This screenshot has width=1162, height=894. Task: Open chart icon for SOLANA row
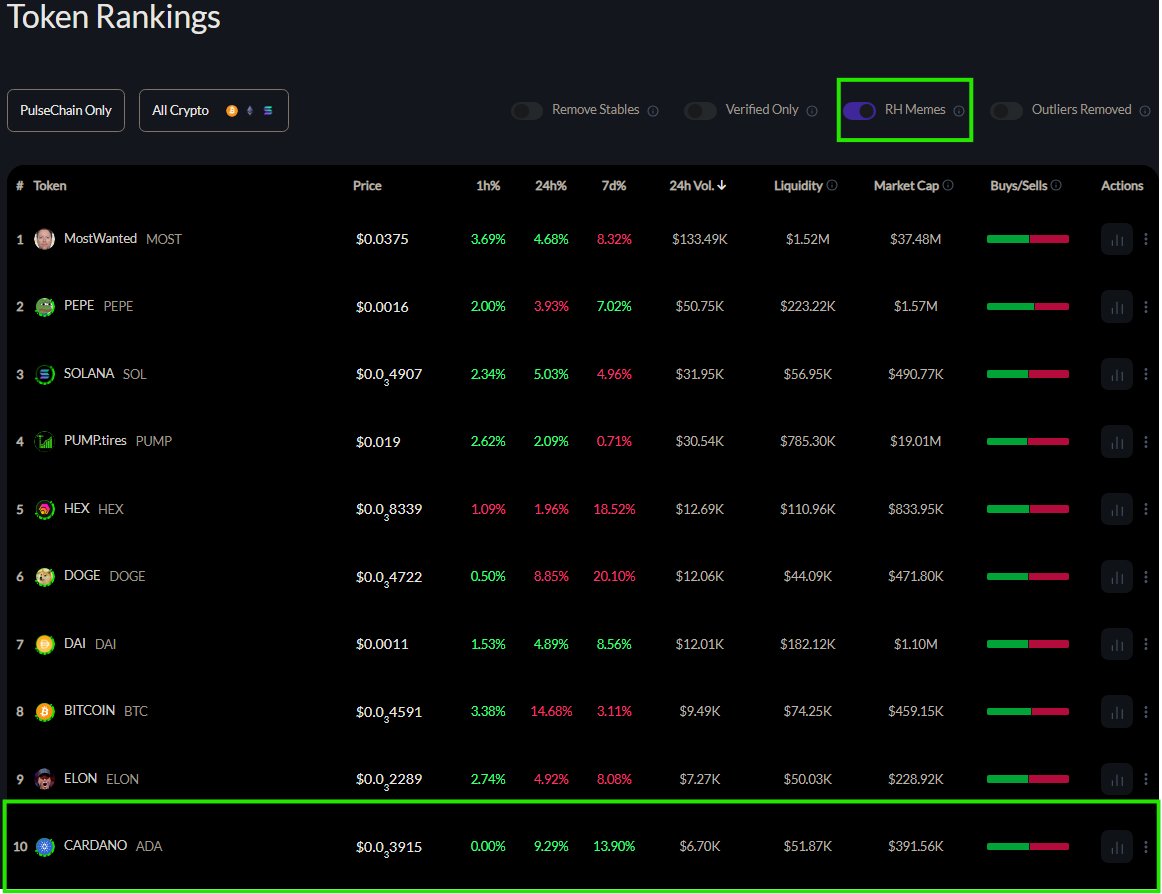pyautogui.click(x=1116, y=374)
